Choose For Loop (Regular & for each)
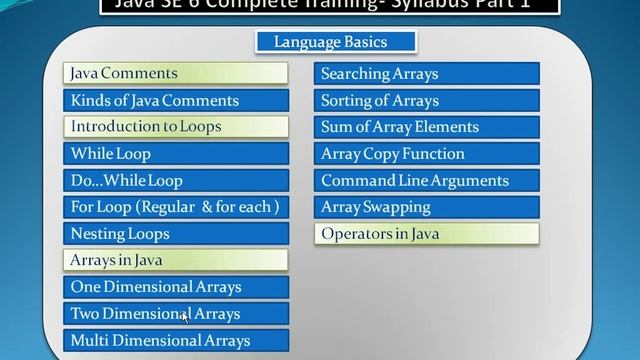640x360 pixels. coord(176,207)
